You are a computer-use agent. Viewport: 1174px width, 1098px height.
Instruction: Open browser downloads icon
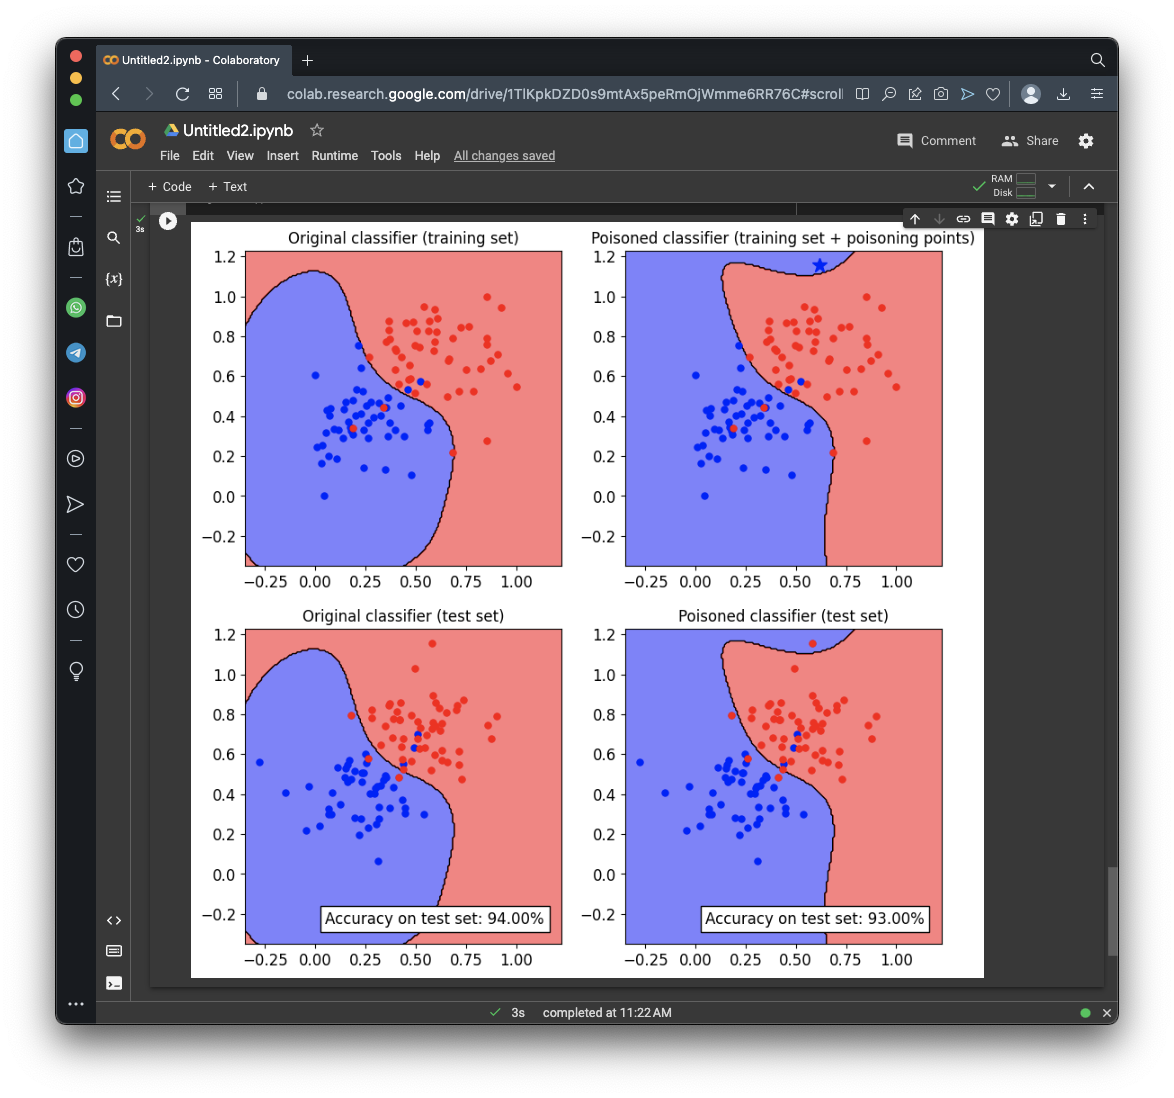1063,94
